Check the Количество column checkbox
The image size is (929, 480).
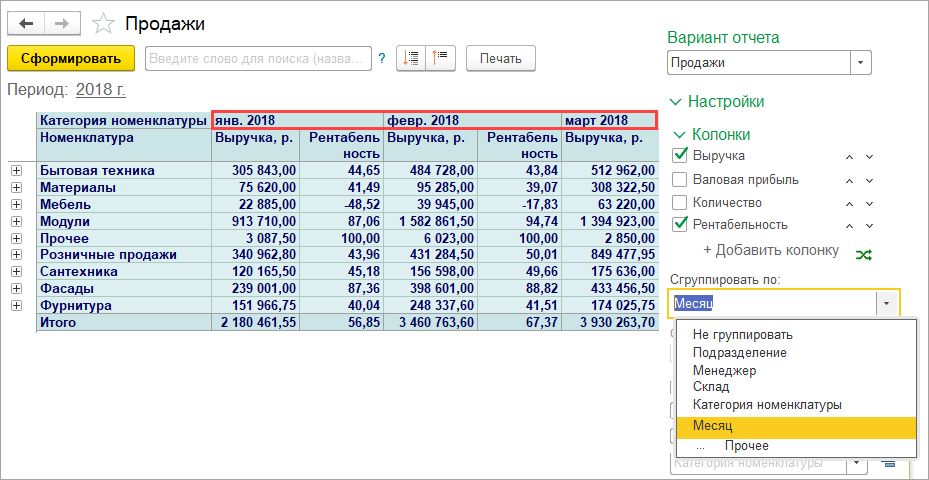pyautogui.click(x=680, y=202)
